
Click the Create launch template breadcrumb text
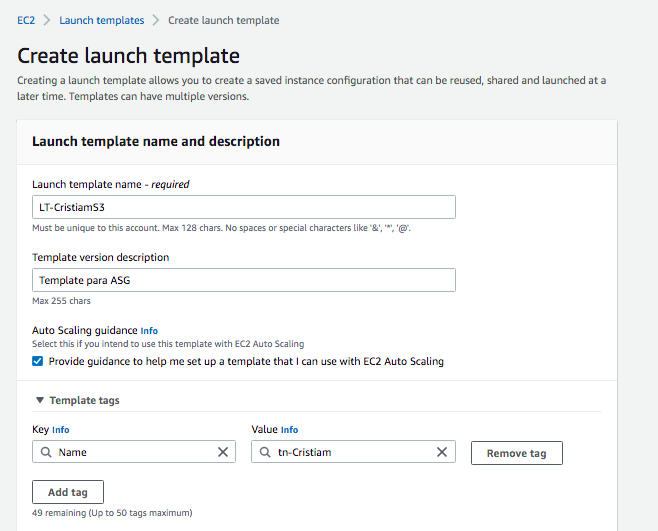(223, 20)
